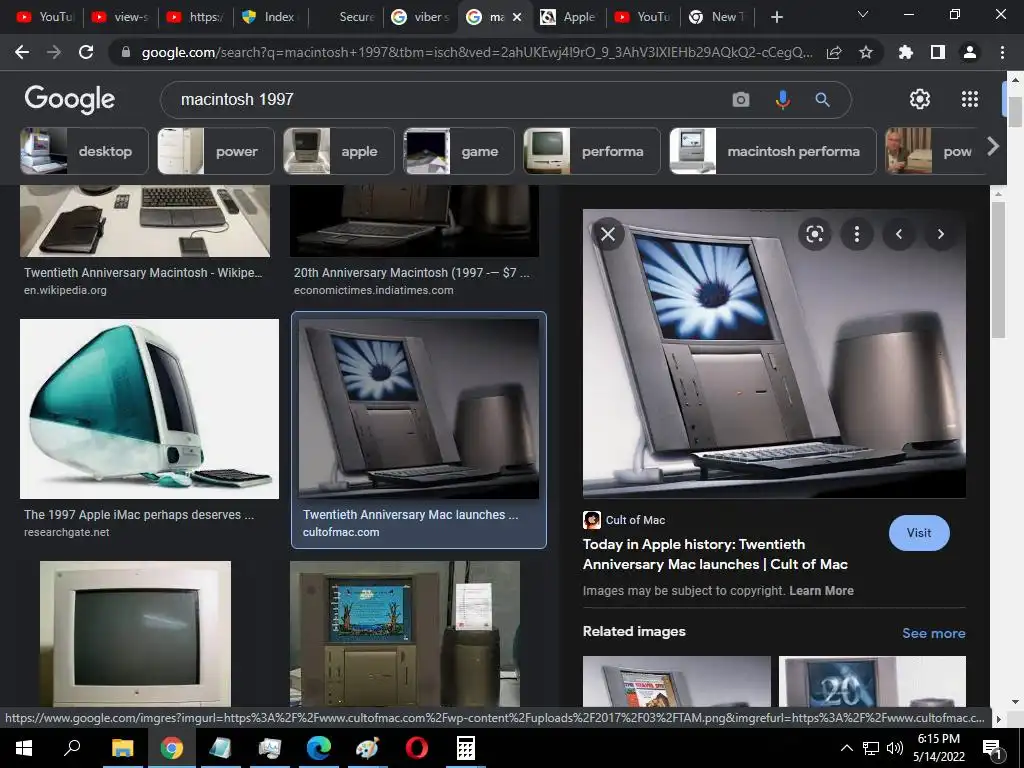Screen dimensions: 1024x768
Task: Filter results by power chip
Action: click(216, 151)
